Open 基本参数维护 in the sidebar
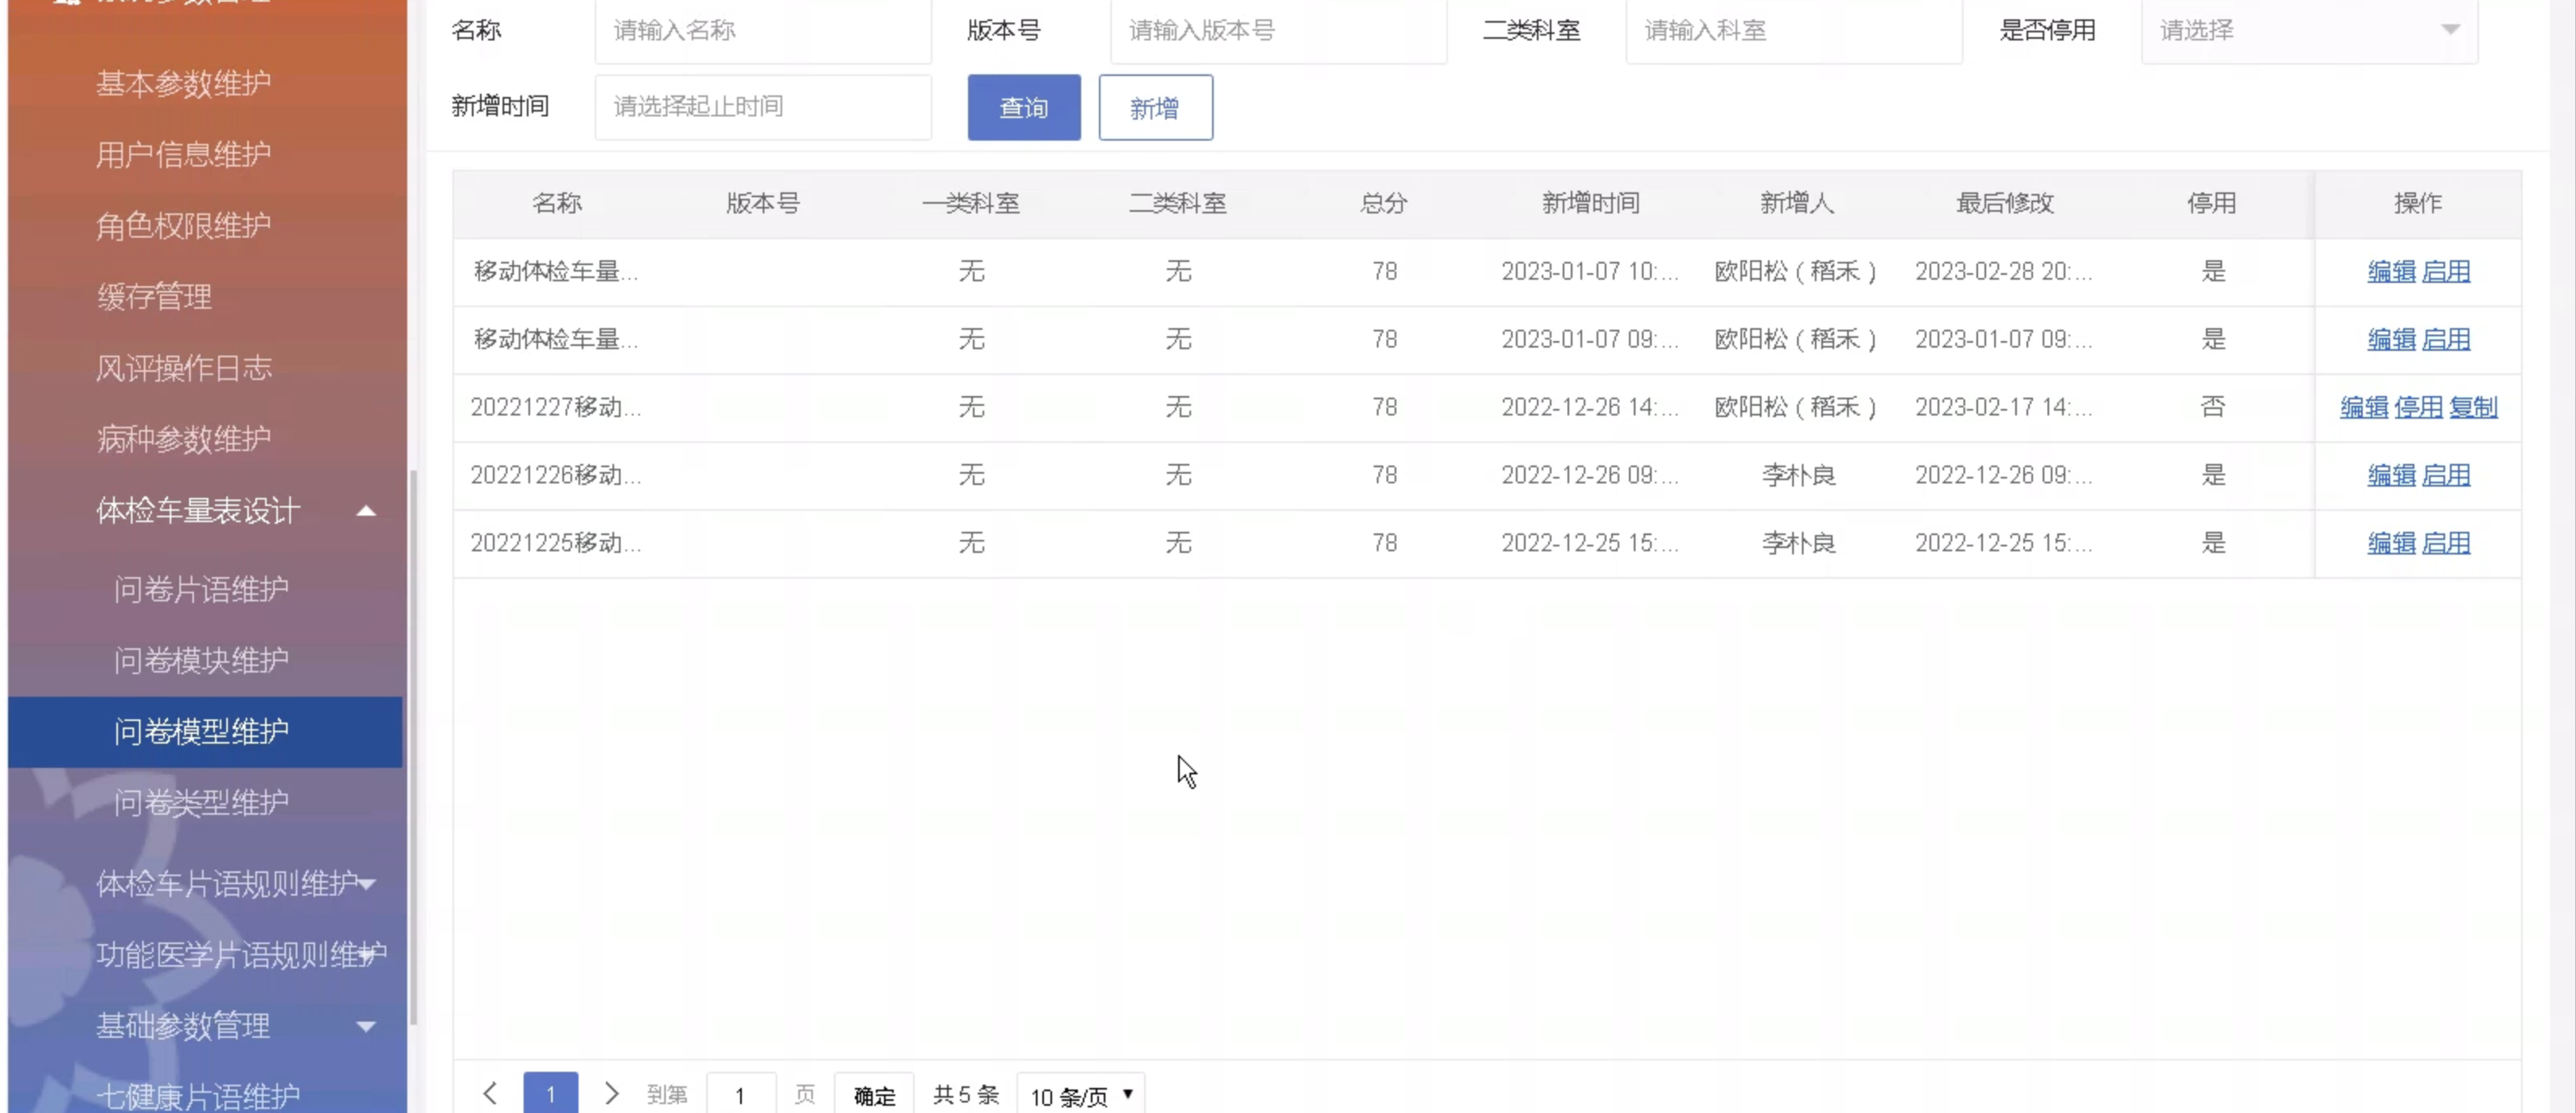The image size is (2576, 1113). 183,83
